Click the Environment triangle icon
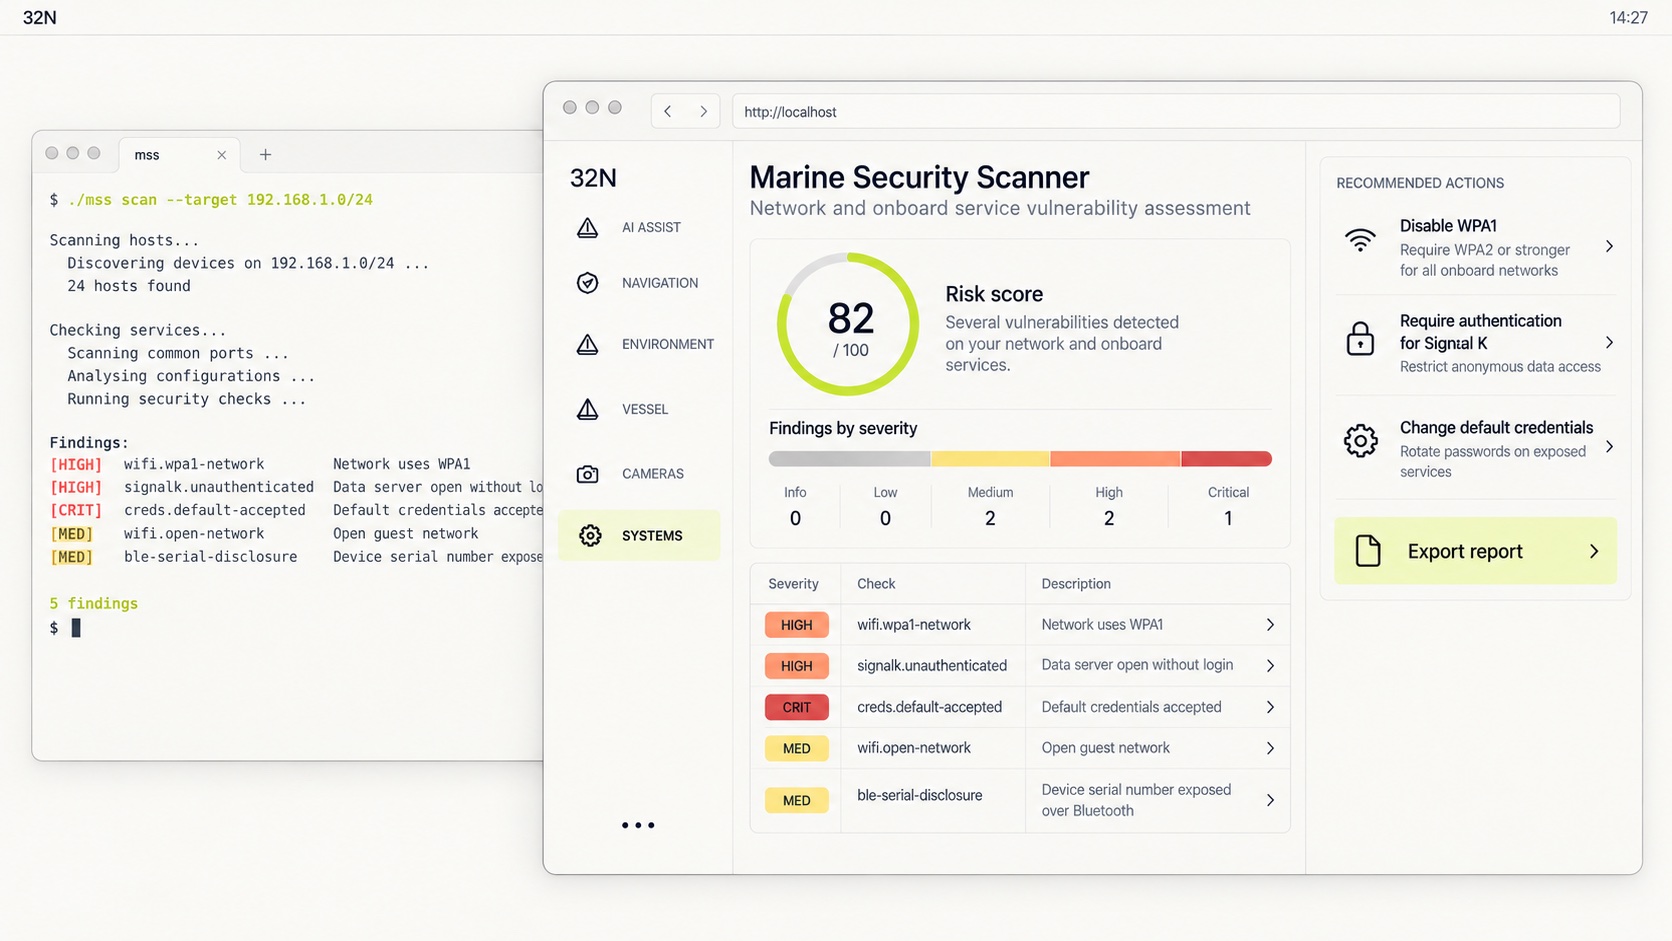The height and width of the screenshot is (941, 1672). pos(587,344)
